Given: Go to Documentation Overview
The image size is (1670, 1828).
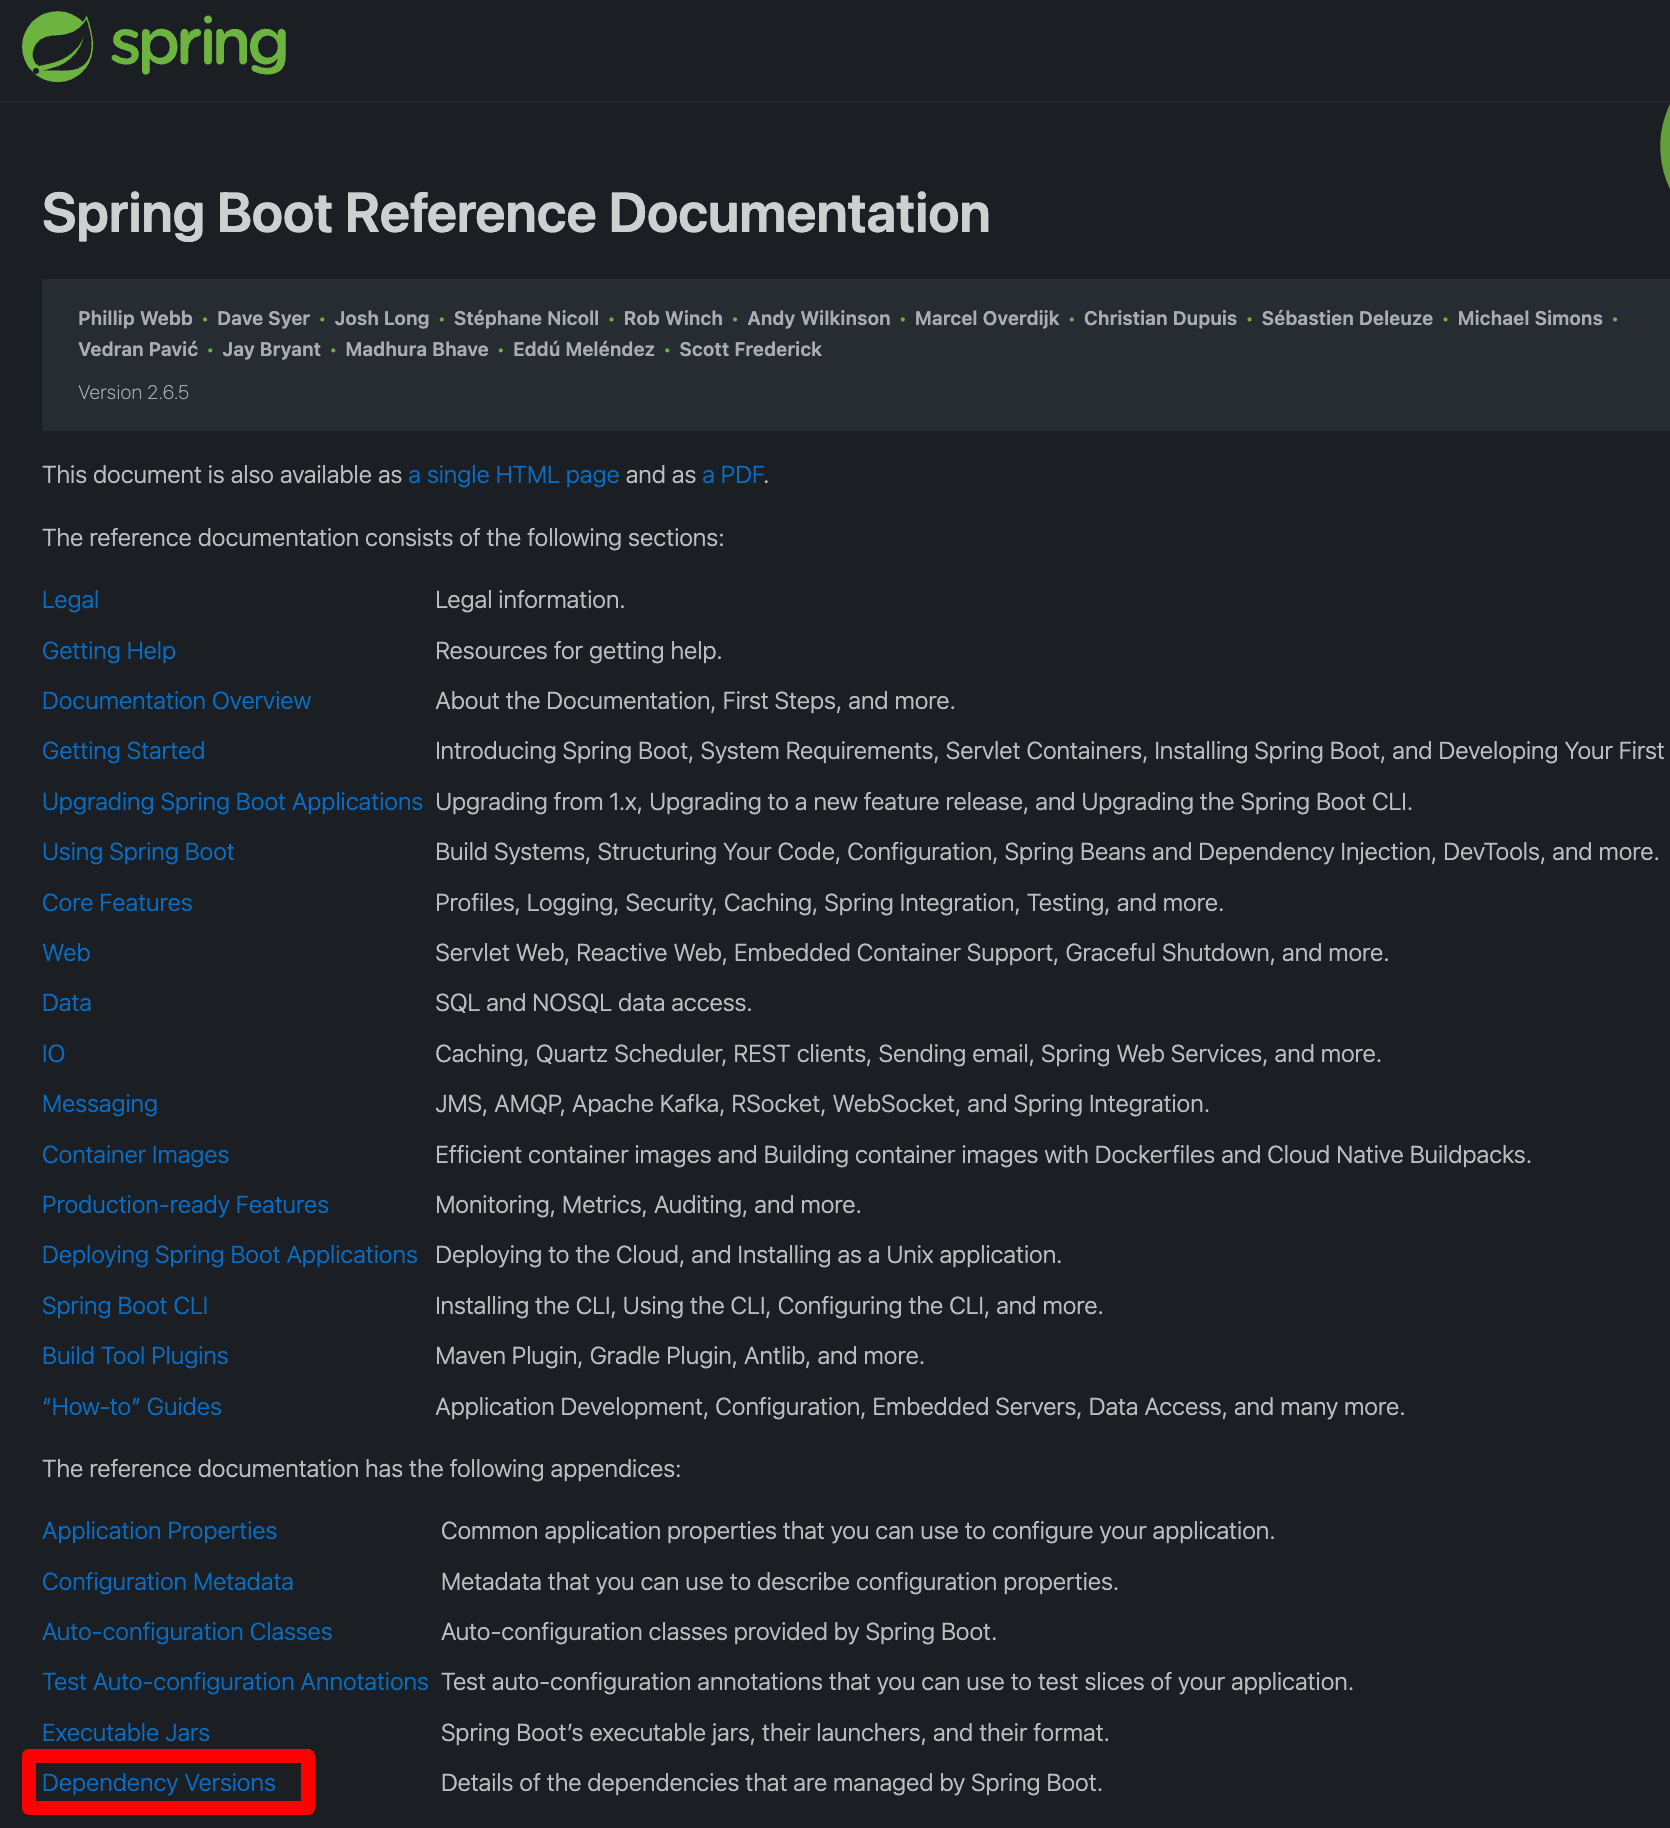Looking at the screenshot, I should pos(176,701).
